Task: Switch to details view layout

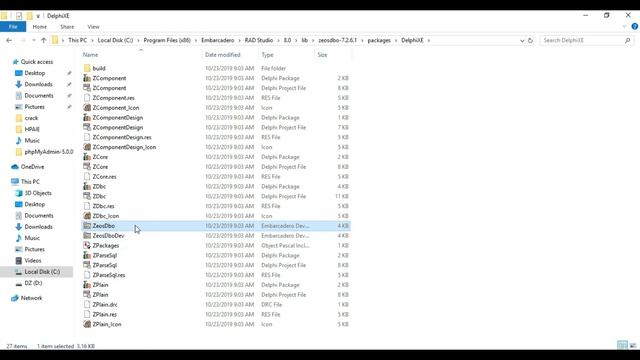Action: point(622,345)
